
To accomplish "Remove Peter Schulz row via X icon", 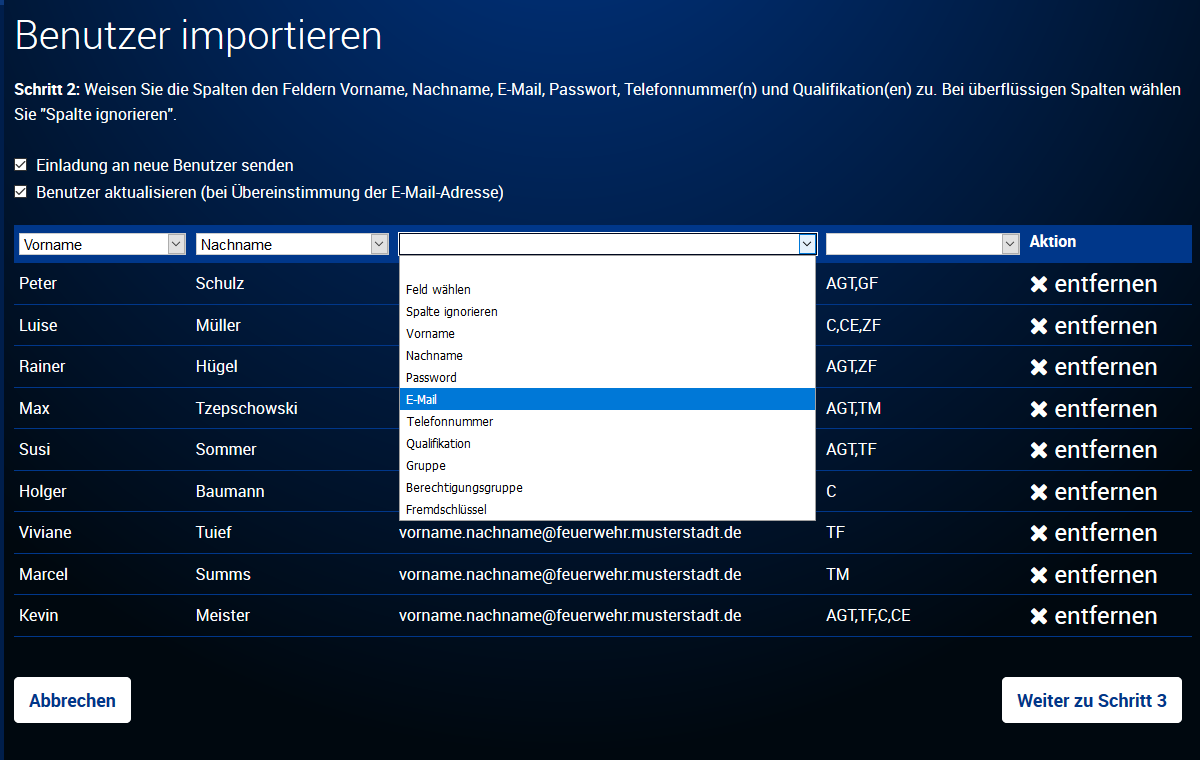I will click(x=1039, y=284).
